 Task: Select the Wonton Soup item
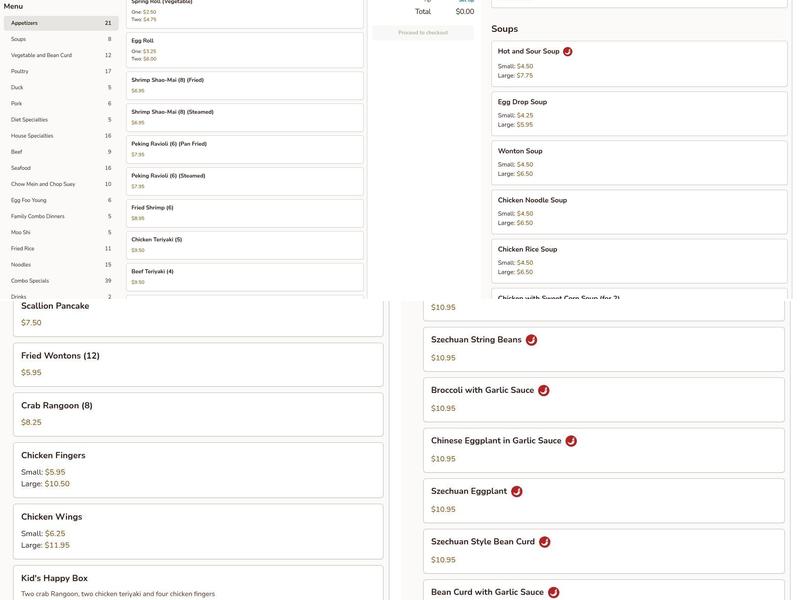639,162
